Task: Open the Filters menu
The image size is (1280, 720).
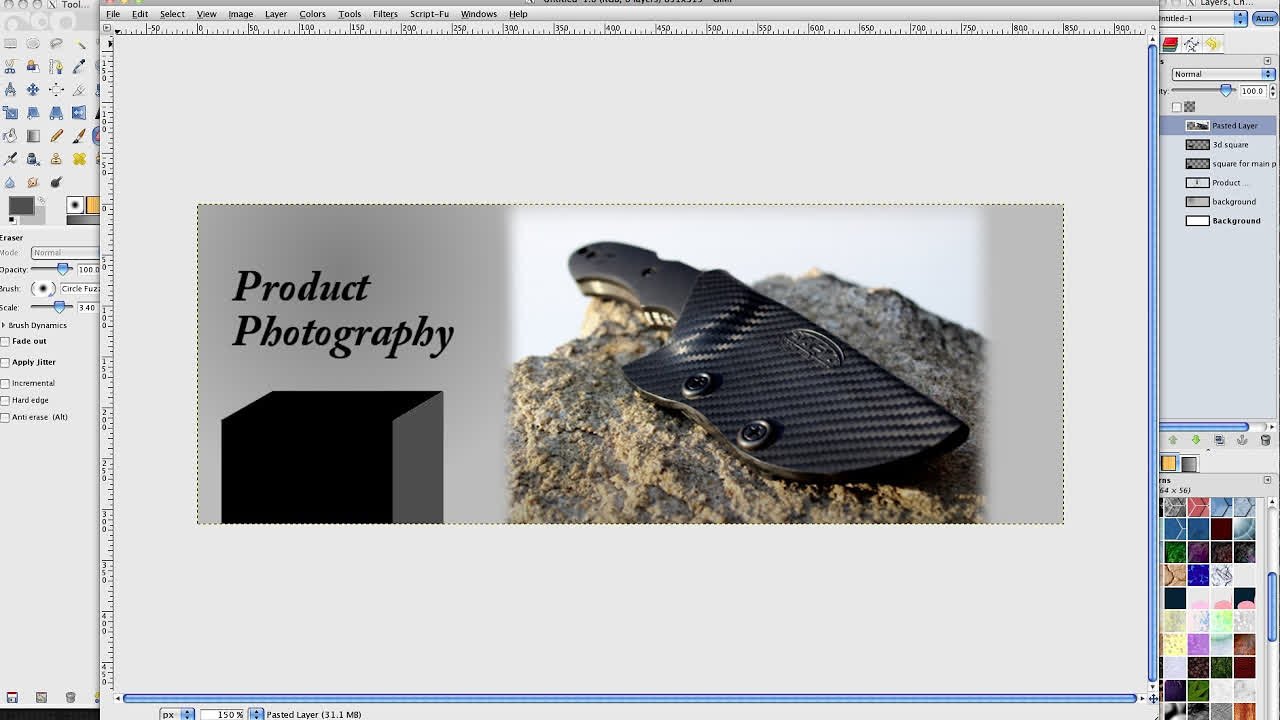Action: click(385, 14)
